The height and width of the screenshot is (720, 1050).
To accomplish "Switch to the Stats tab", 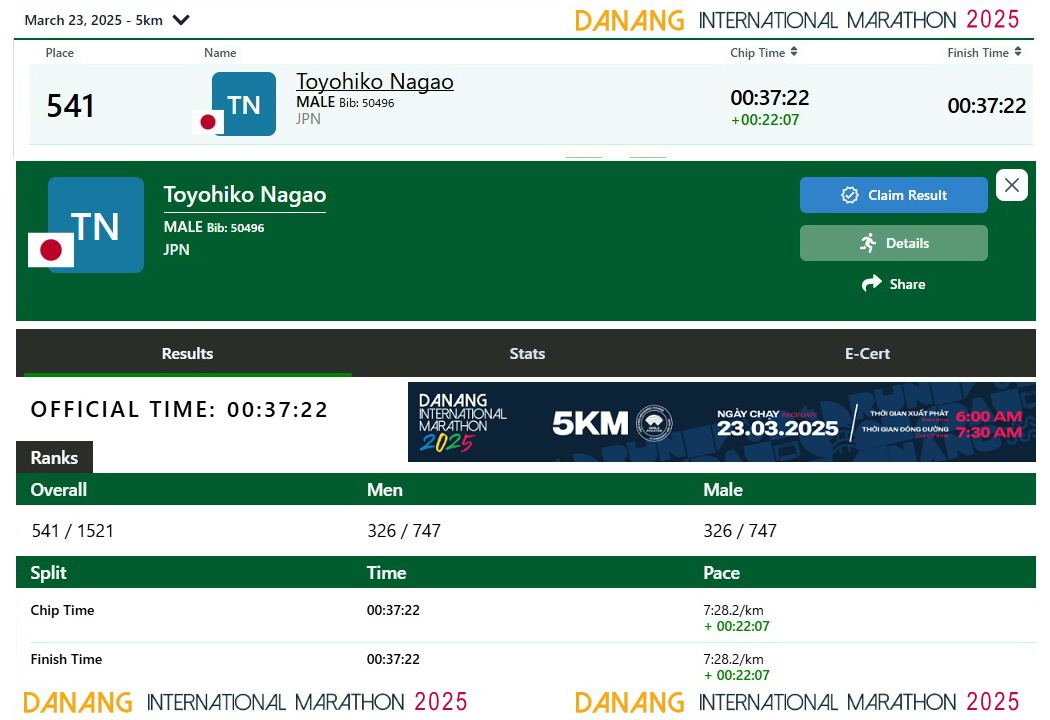I will (527, 353).
